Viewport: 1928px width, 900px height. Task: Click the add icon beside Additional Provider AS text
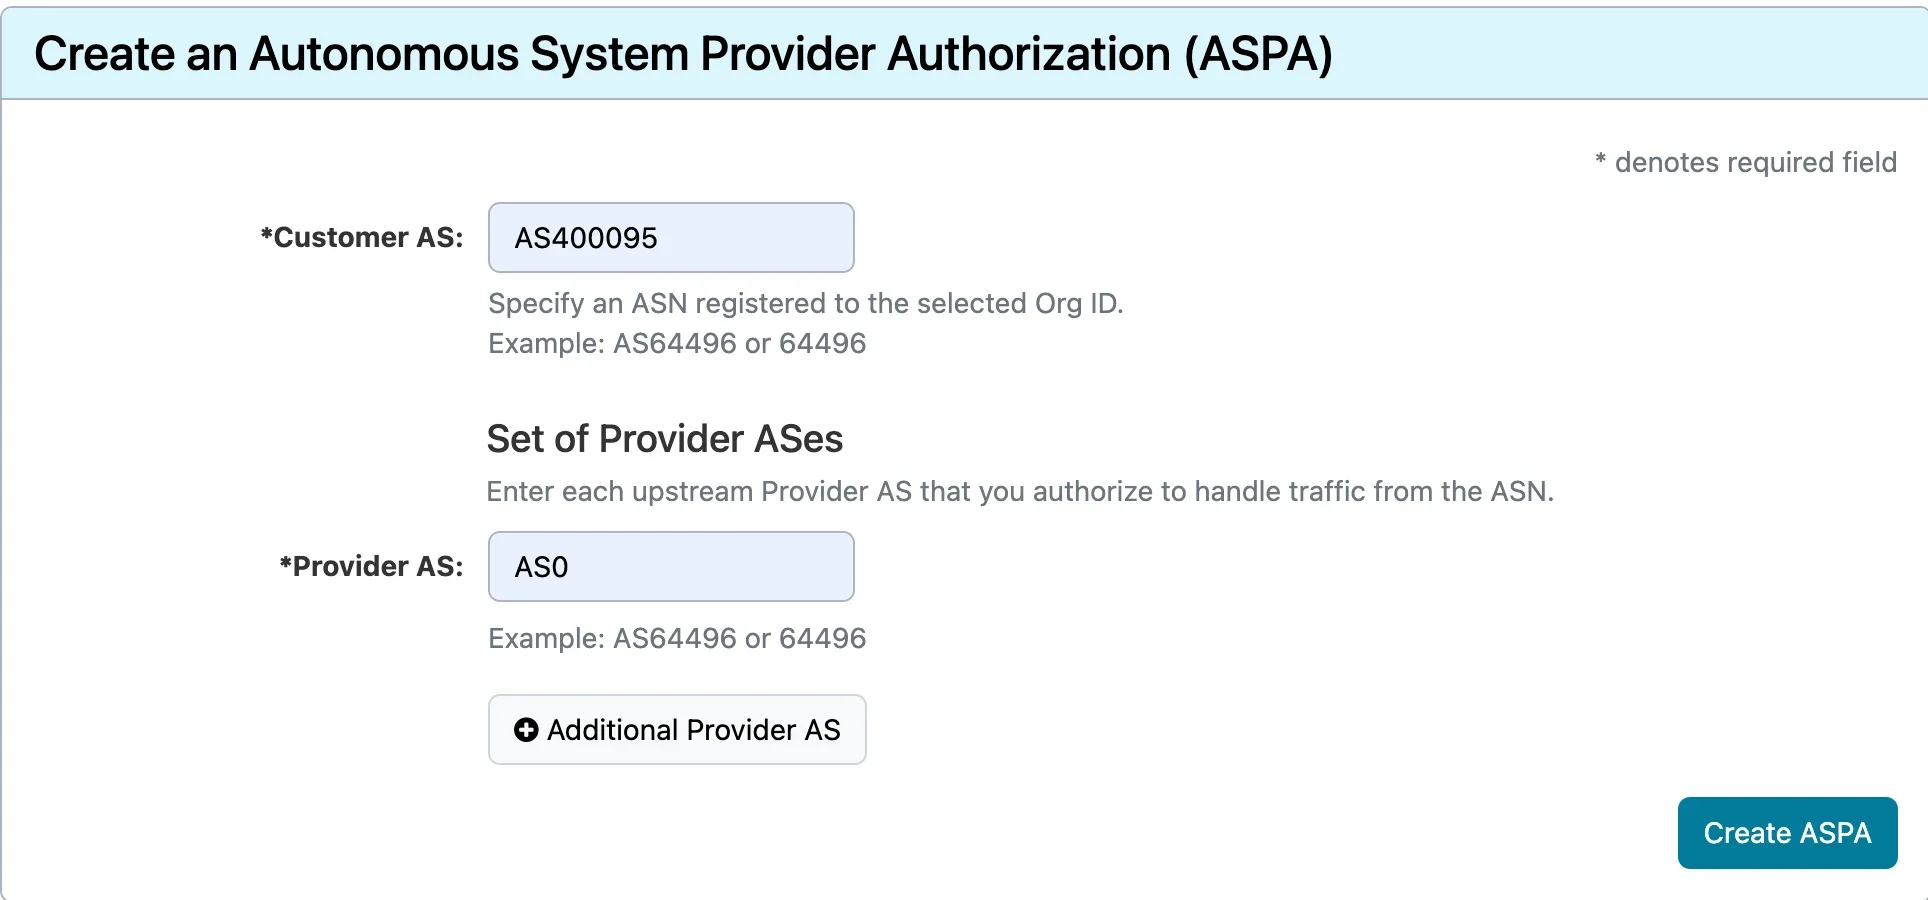pyautogui.click(x=525, y=730)
